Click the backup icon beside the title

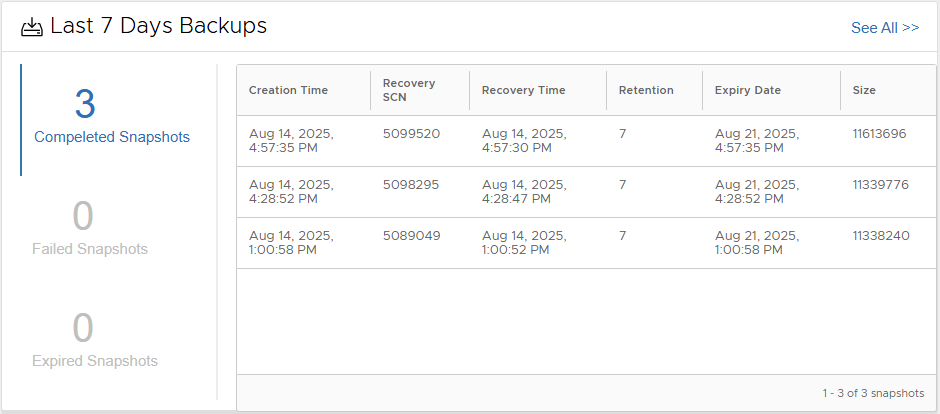pos(31,27)
